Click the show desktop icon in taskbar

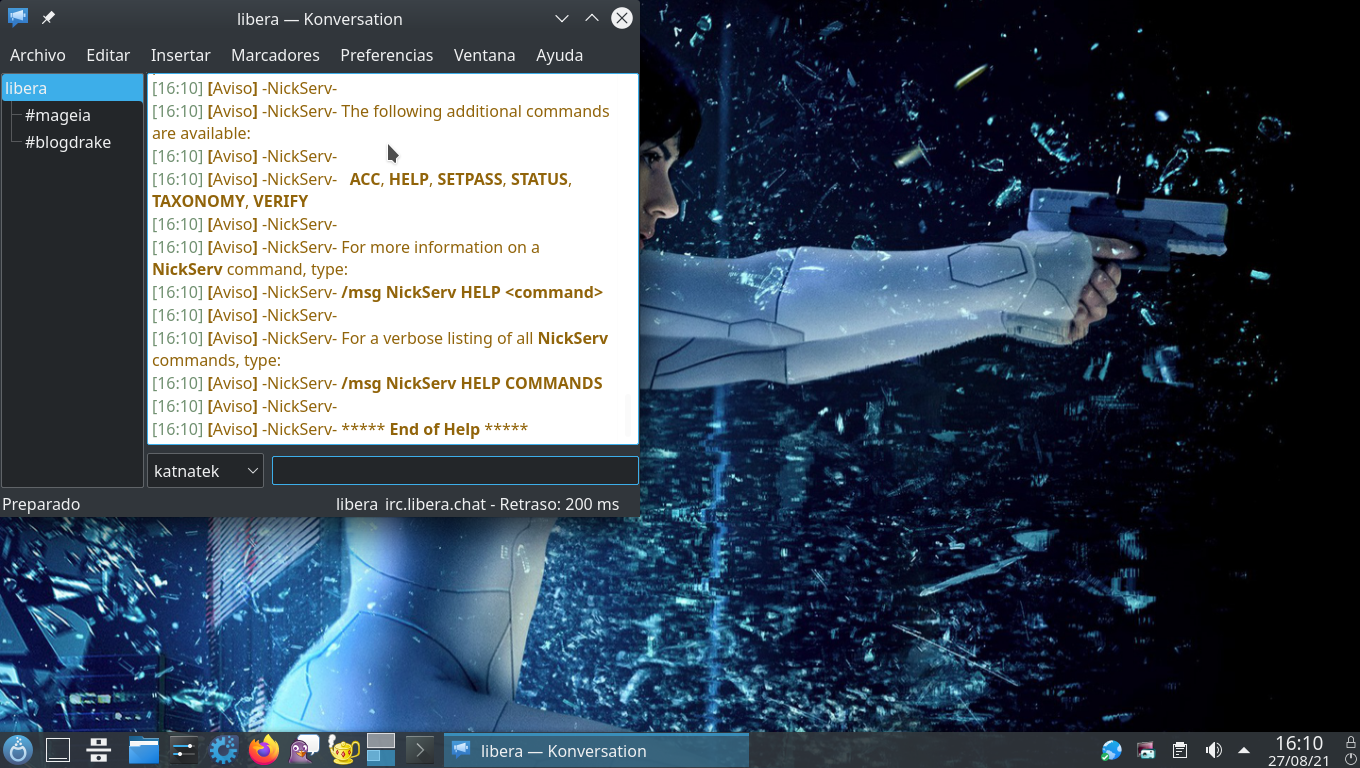58,750
